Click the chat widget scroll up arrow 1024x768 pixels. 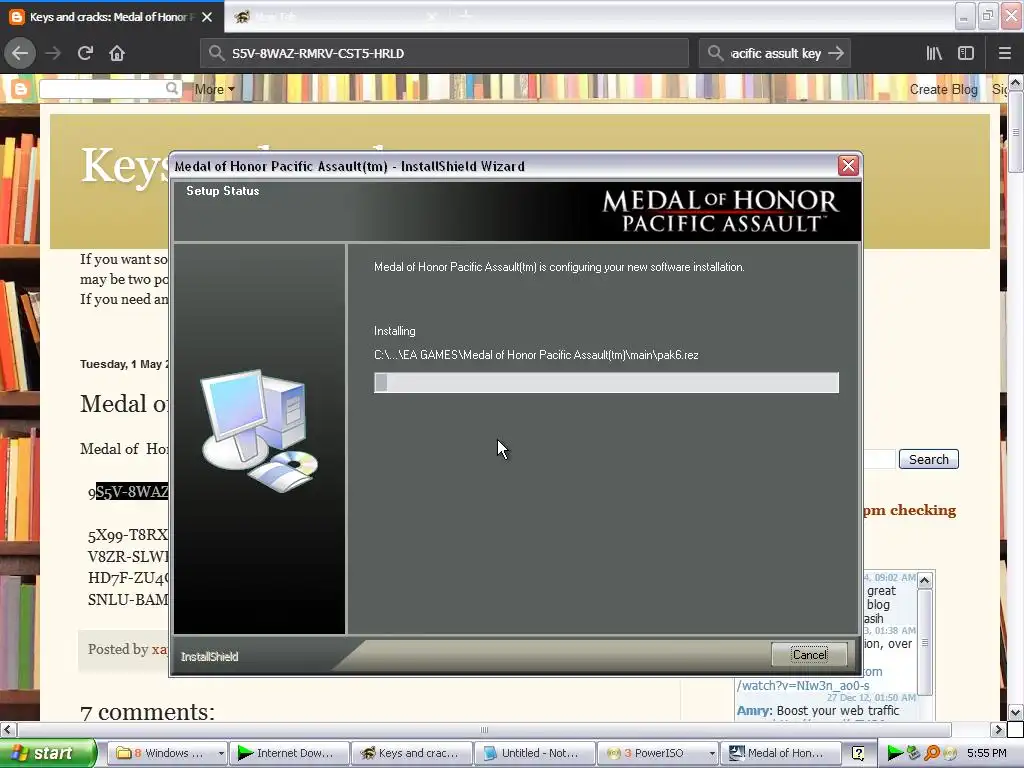924,580
